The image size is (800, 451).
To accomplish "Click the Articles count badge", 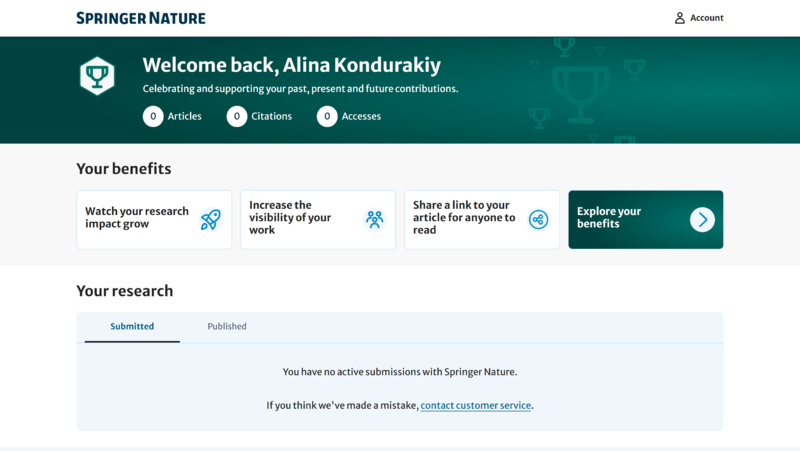I will tap(153, 116).
